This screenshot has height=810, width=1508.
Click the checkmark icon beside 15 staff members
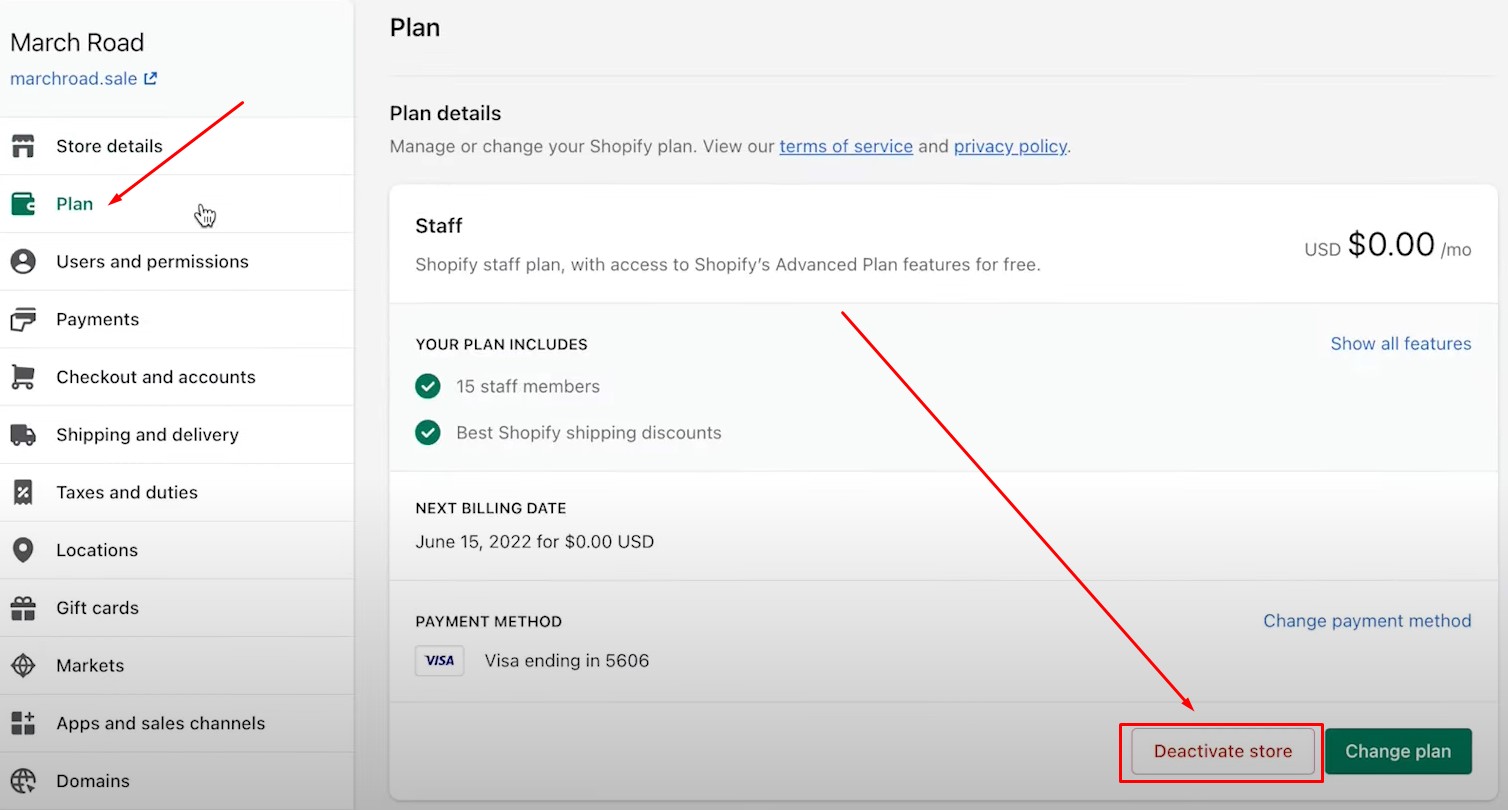click(x=428, y=386)
